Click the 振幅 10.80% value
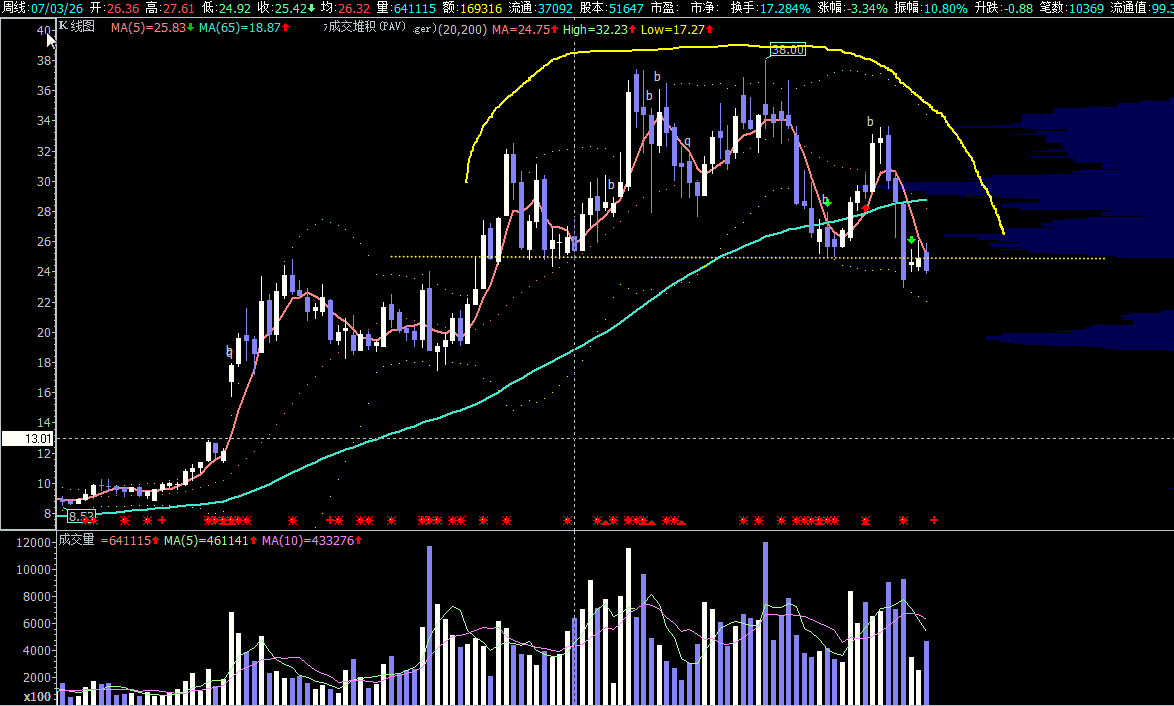1174x706 pixels. tap(946, 8)
